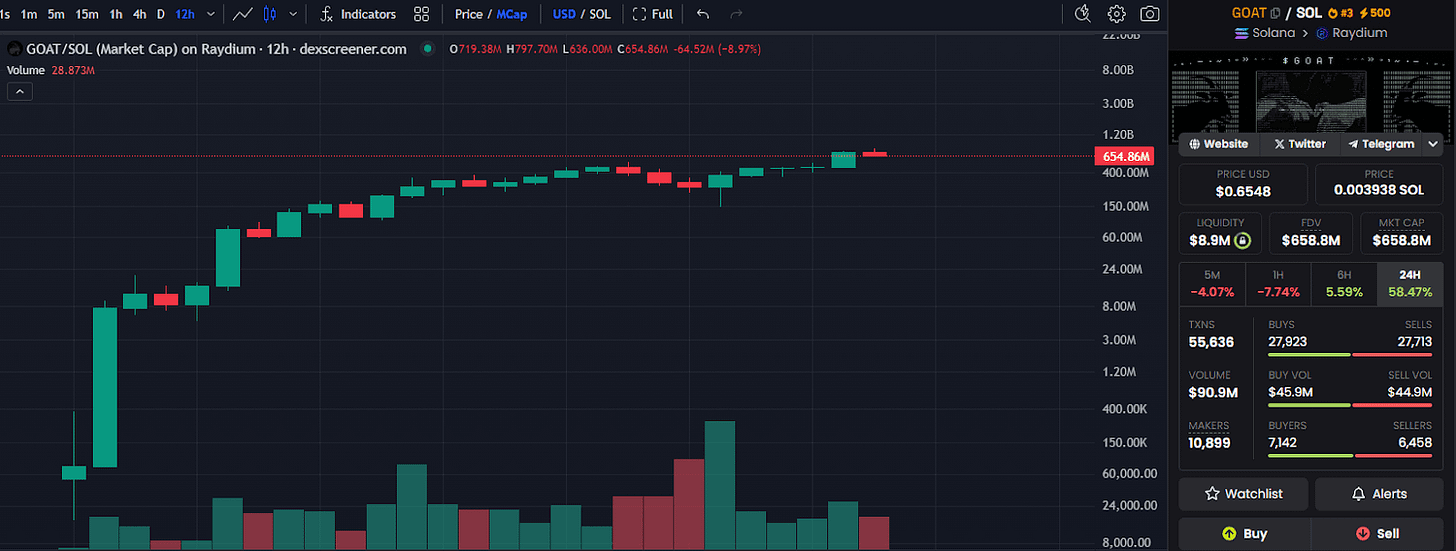
Task: Open the token Website link
Action: pyautogui.click(x=1219, y=144)
